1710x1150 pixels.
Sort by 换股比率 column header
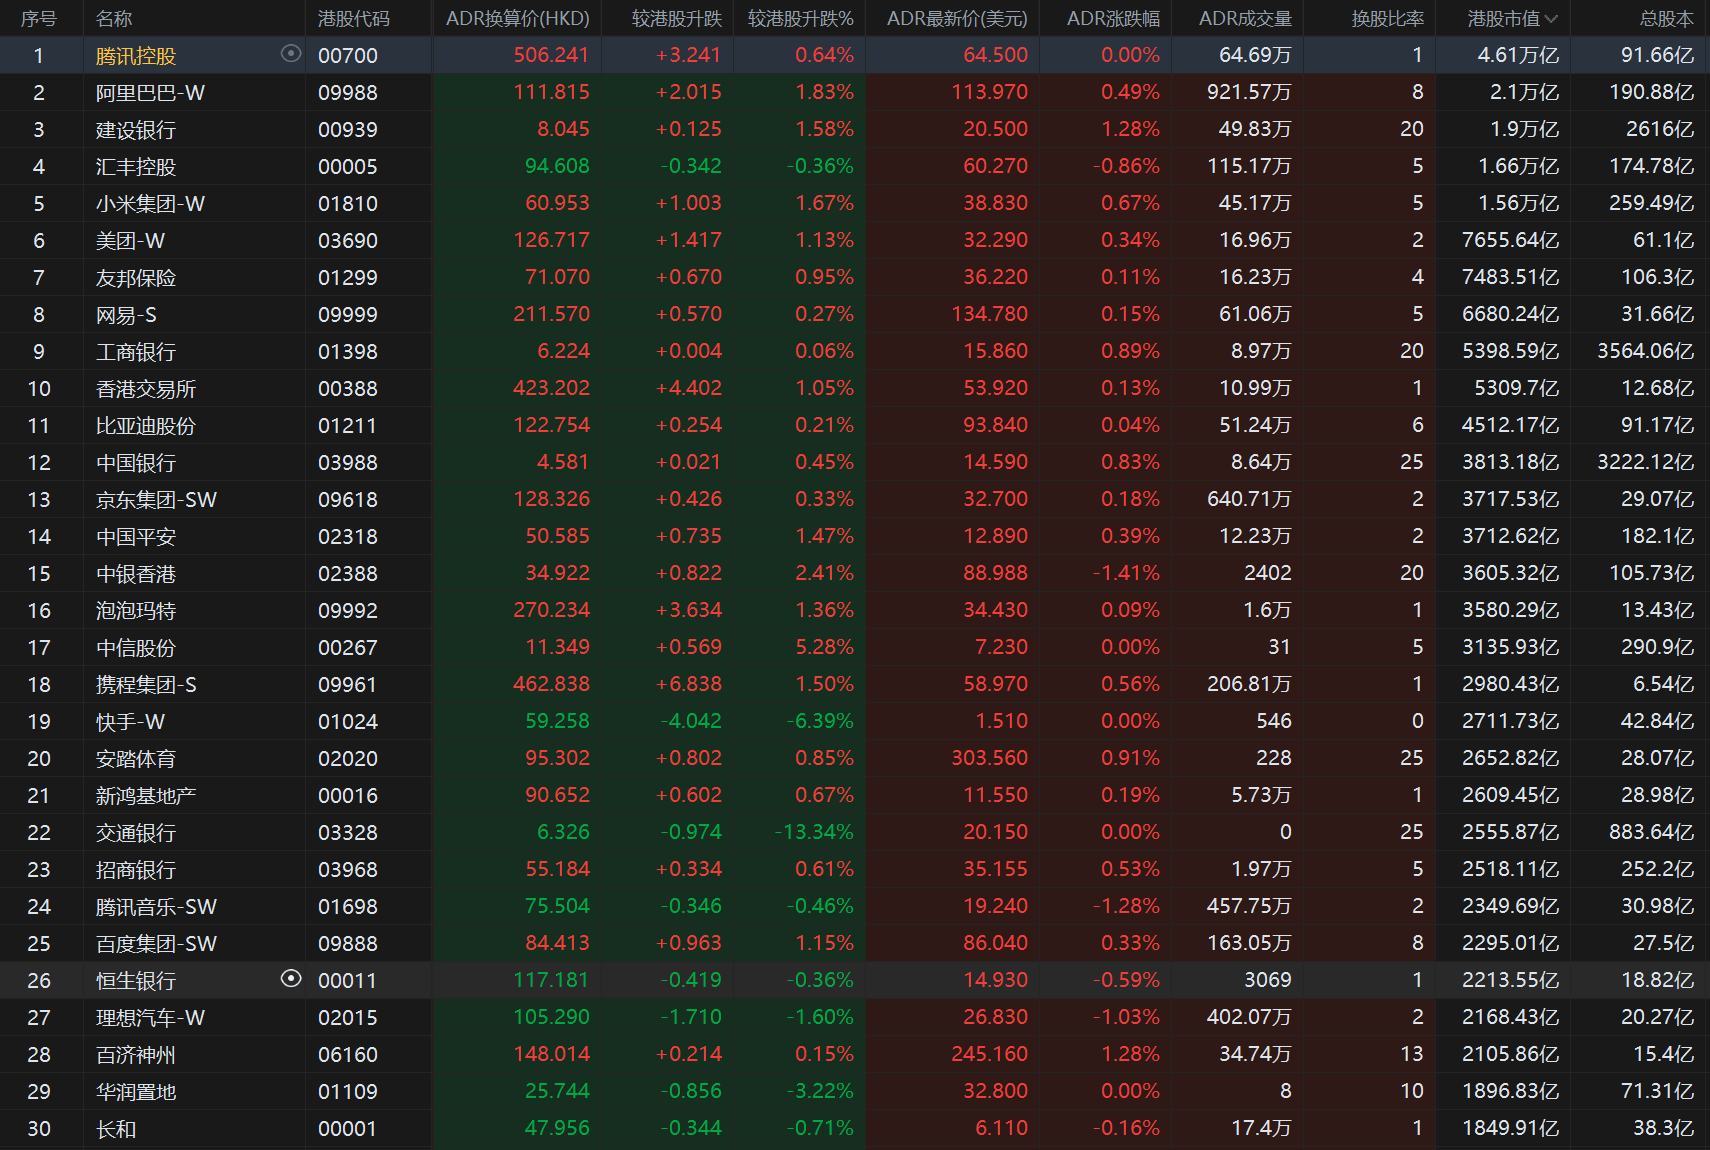(x=1387, y=19)
